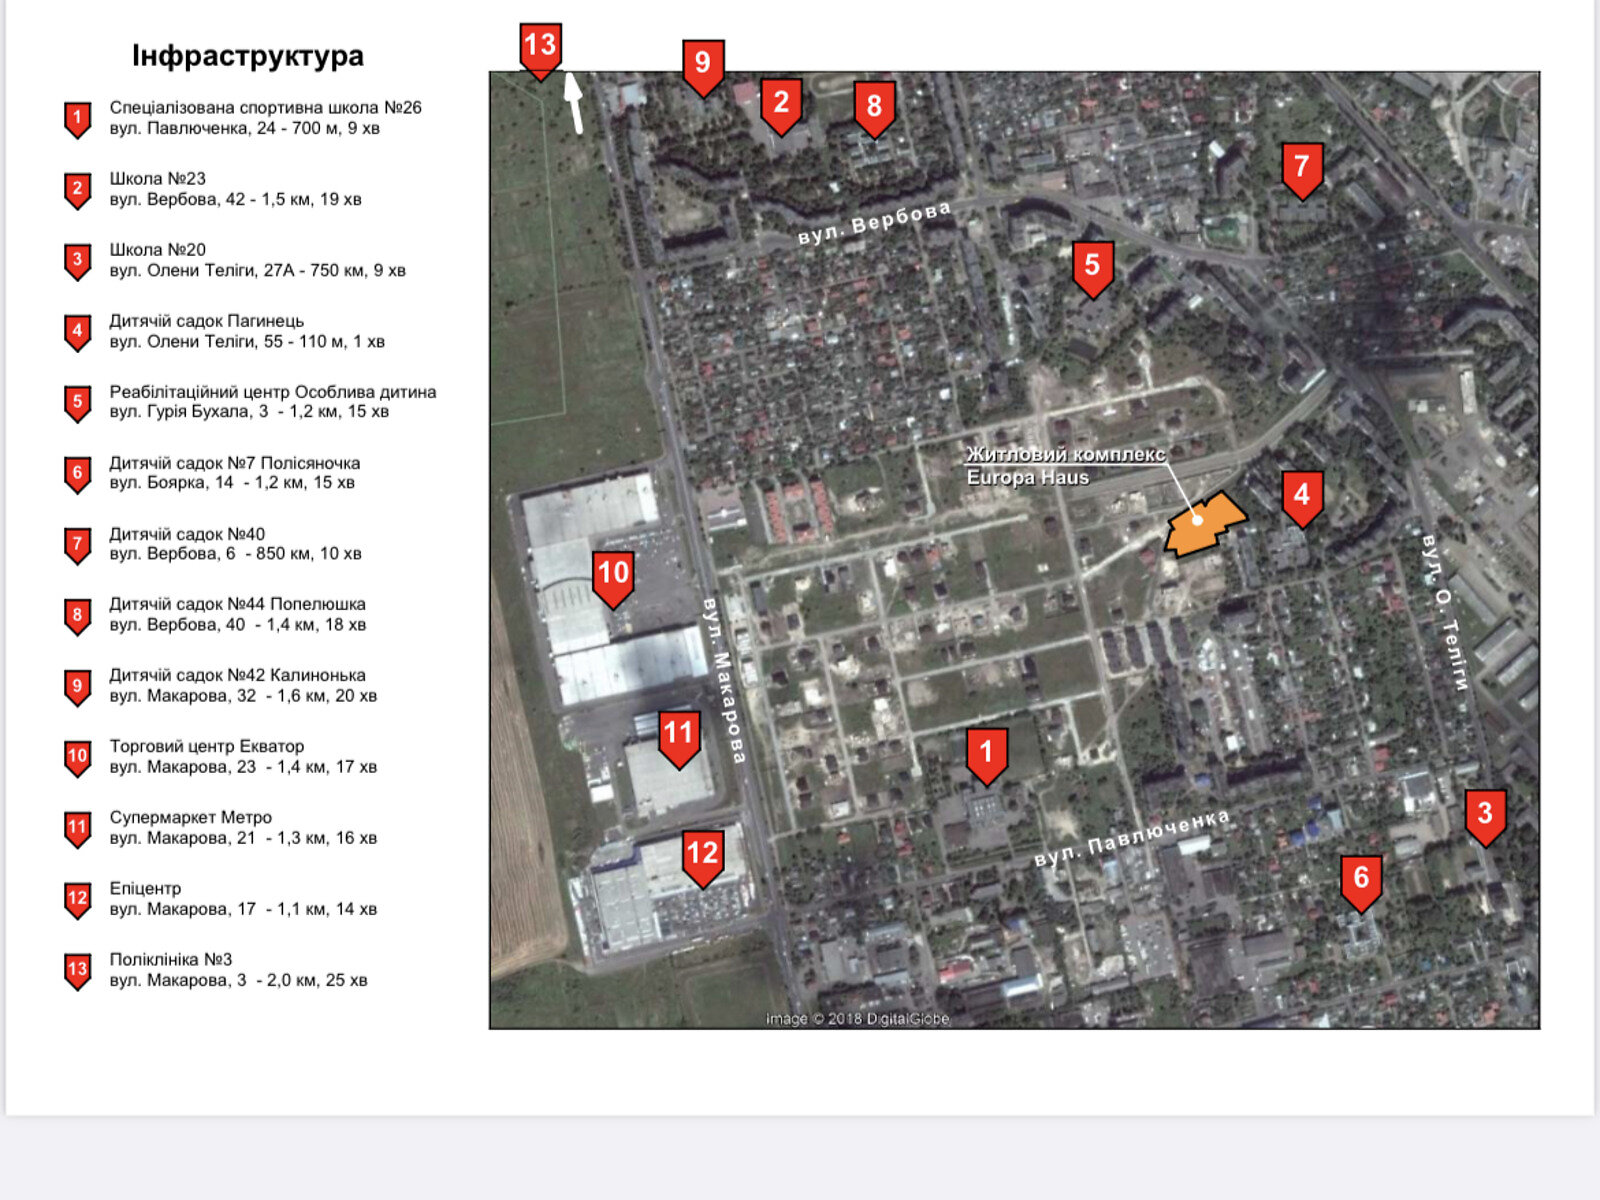Screen dimensions: 1600x1200
Task: Click legend icon 2 for Школа №23
Action: pos(78,190)
